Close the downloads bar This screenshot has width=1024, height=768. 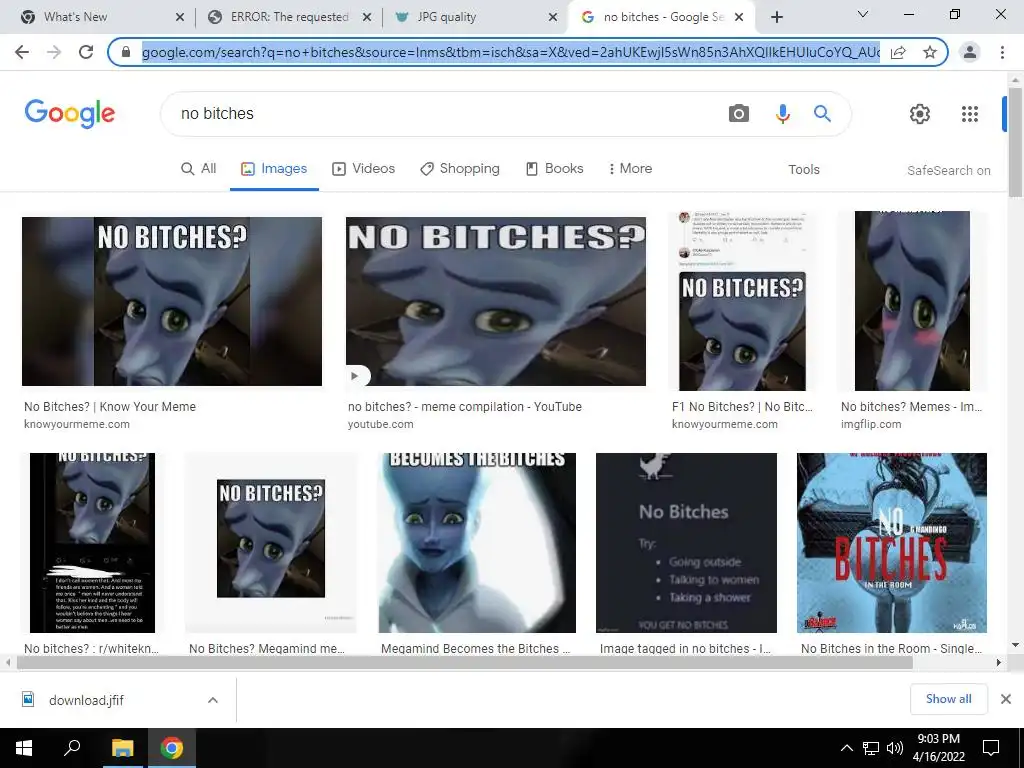pyautogui.click(x=1006, y=699)
